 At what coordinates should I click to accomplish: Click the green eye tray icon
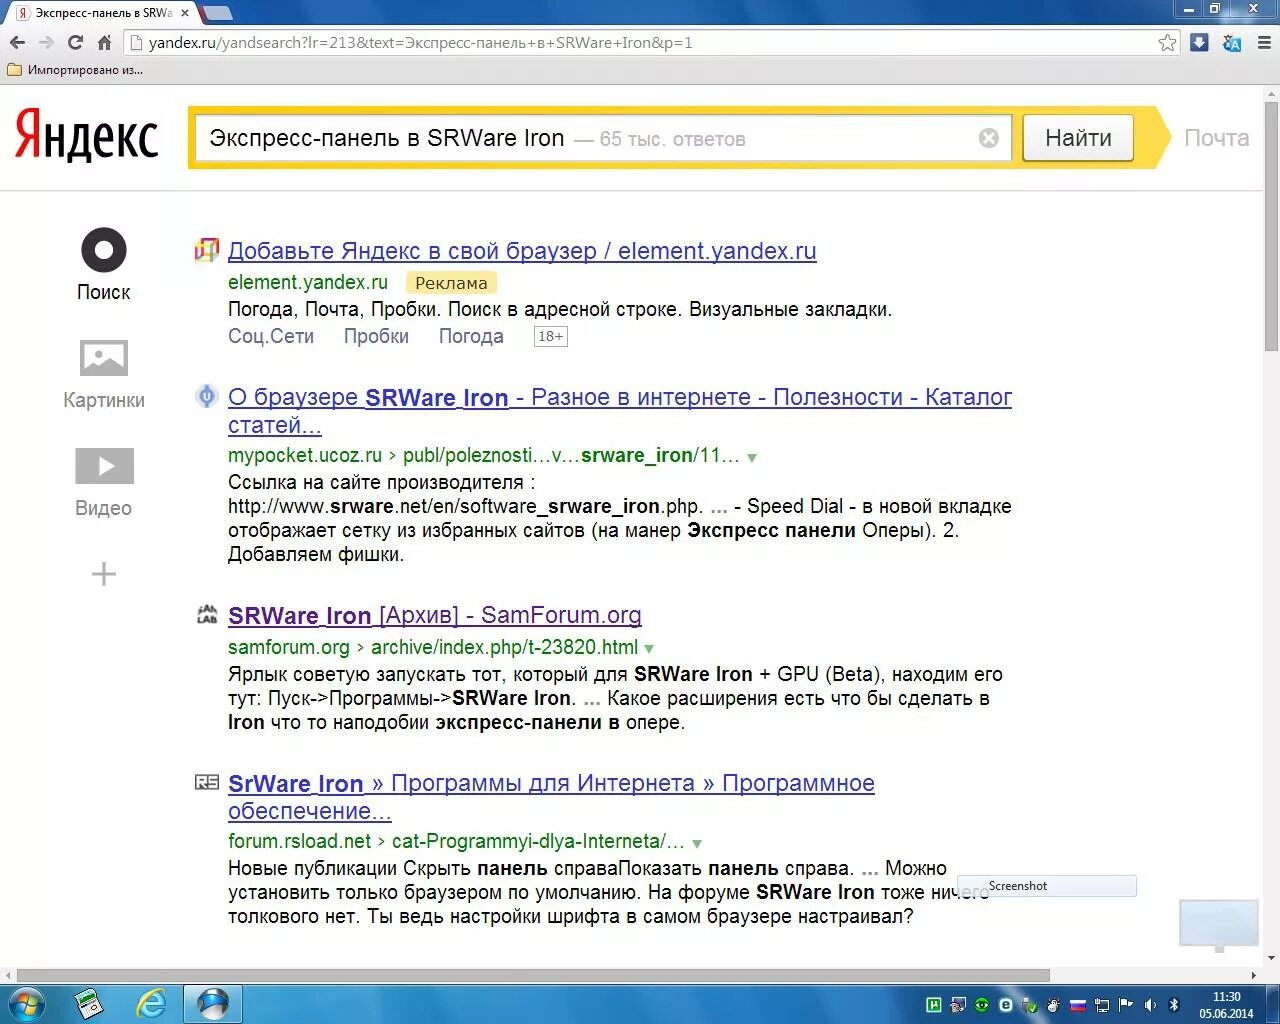click(982, 1005)
